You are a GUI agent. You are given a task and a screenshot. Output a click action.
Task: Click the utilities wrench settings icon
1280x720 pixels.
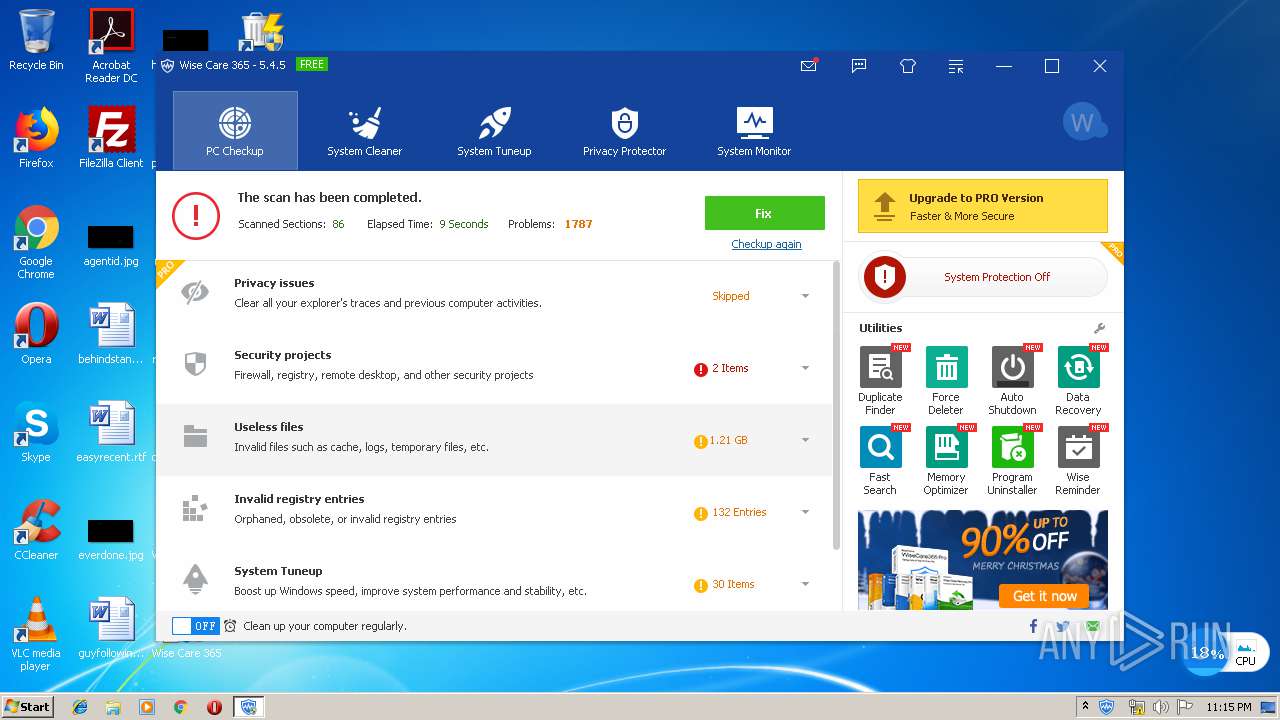[x=1099, y=328]
